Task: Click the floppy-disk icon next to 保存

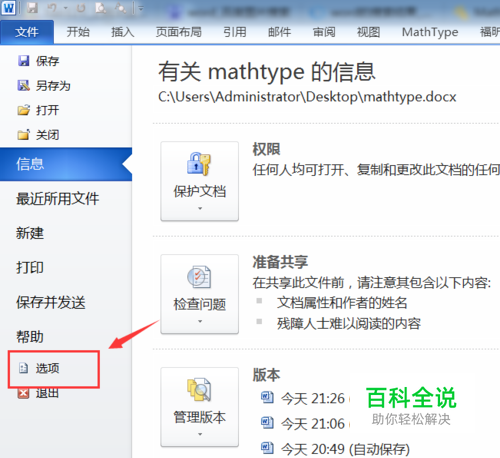Action: point(23,61)
